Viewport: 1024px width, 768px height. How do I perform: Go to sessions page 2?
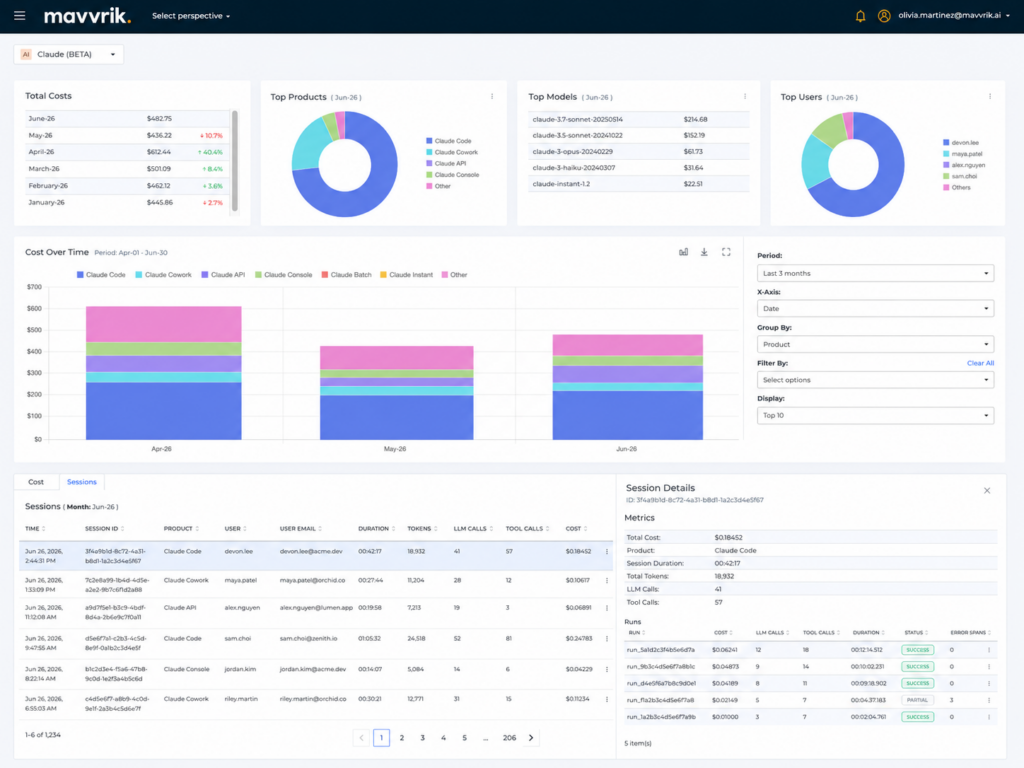[x=402, y=738]
